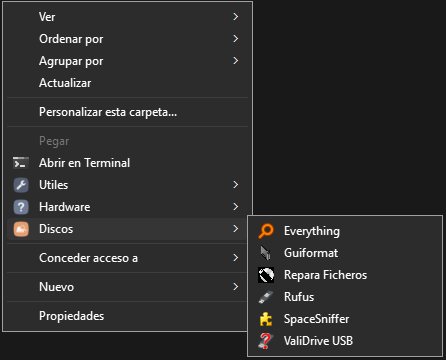Click the orange icon next to Discos

[21, 229]
